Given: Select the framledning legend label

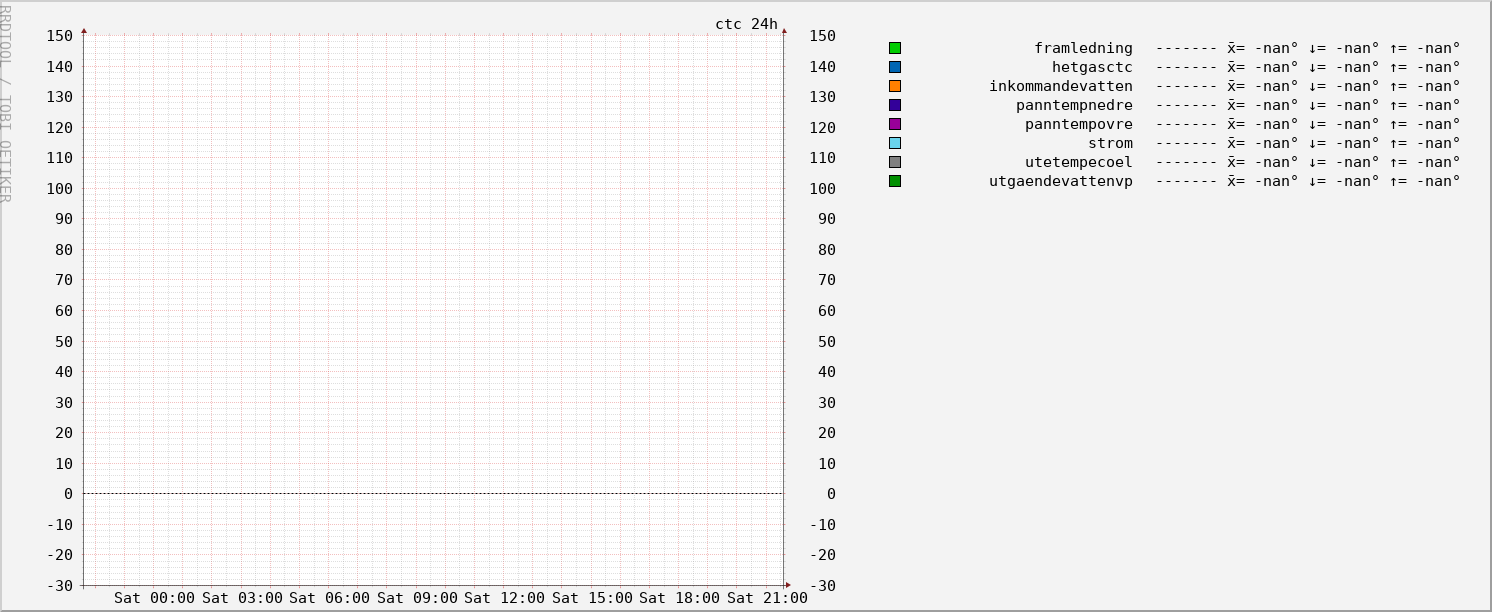Looking at the screenshot, I should coord(1083,48).
